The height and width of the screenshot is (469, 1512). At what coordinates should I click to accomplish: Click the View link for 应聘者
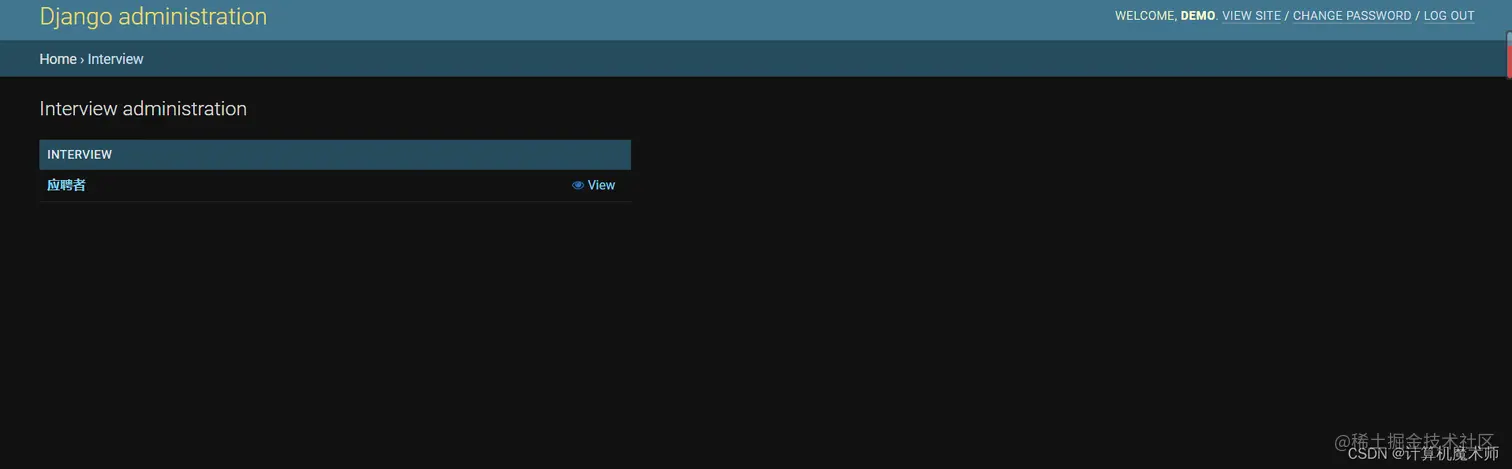601,185
